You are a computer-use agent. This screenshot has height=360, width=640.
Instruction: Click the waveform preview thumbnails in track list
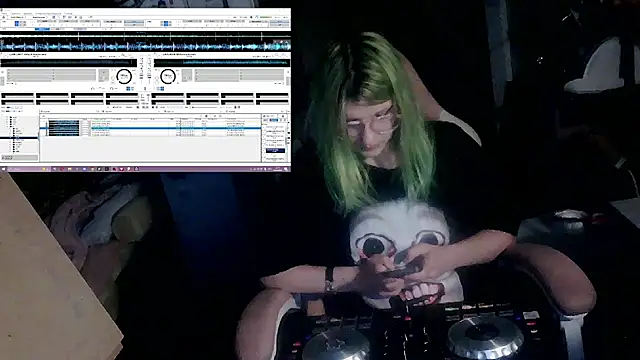tap(64, 127)
